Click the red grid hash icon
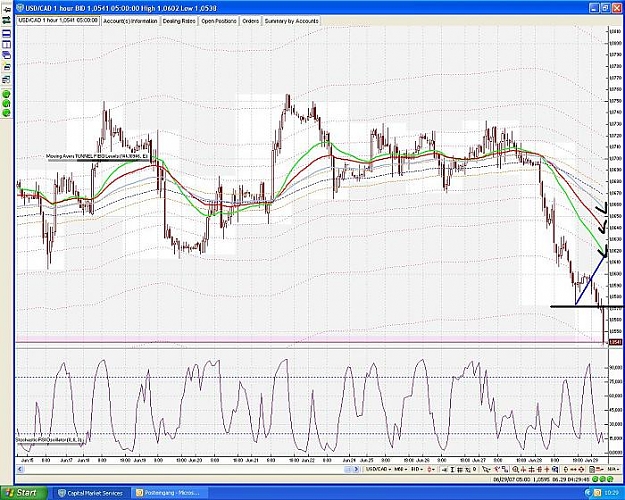This screenshot has width=625, height=500. (539, 469)
